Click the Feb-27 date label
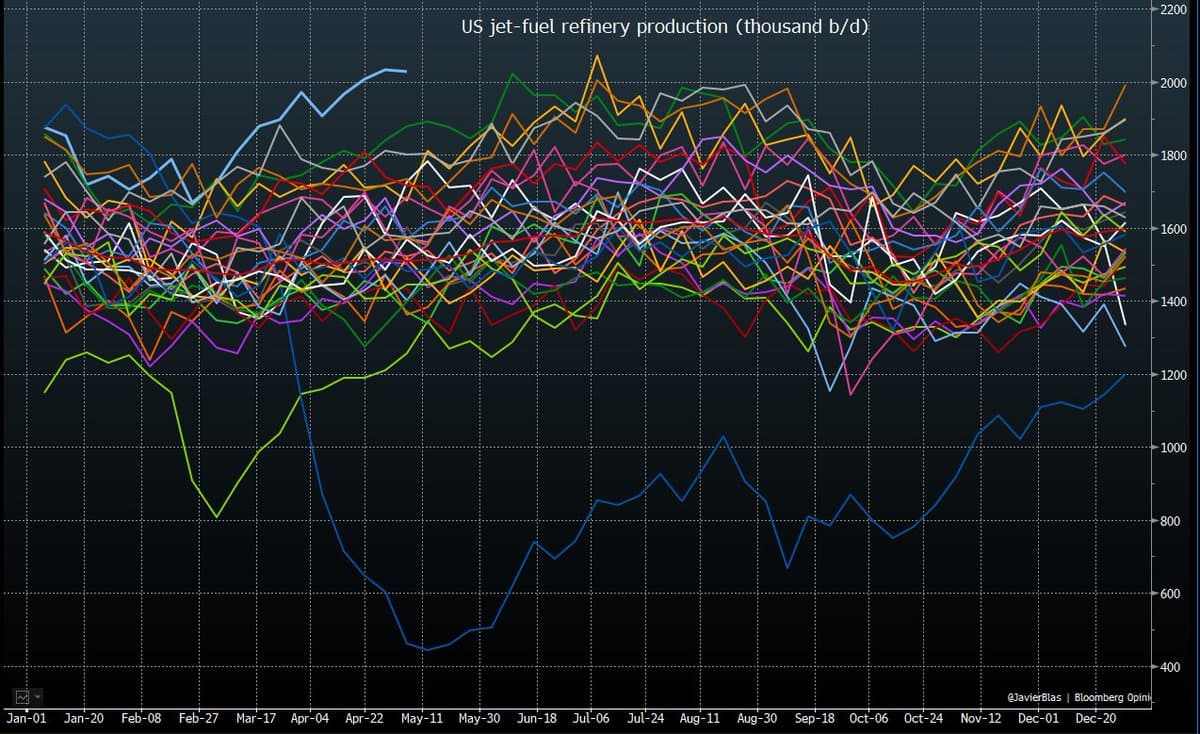The height and width of the screenshot is (734, 1200). (198, 718)
